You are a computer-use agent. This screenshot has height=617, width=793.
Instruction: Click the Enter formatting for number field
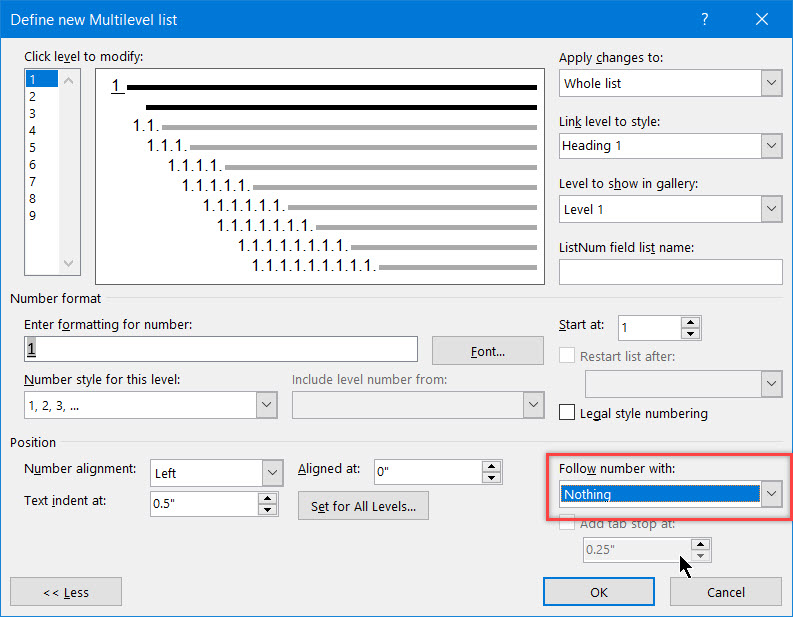[x=221, y=349]
